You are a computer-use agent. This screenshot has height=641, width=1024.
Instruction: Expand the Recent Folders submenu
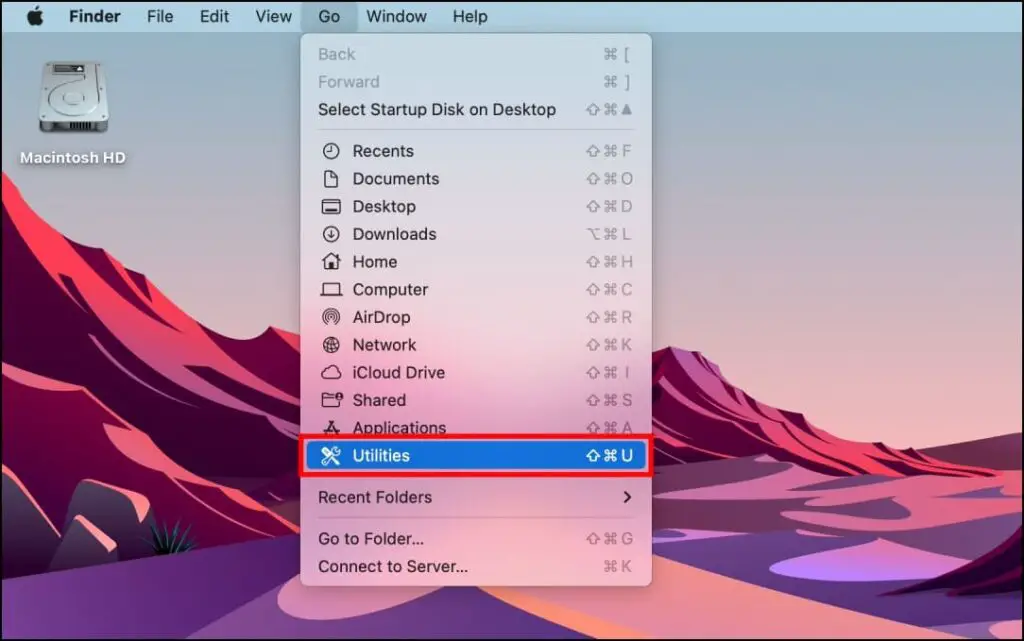point(475,497)
